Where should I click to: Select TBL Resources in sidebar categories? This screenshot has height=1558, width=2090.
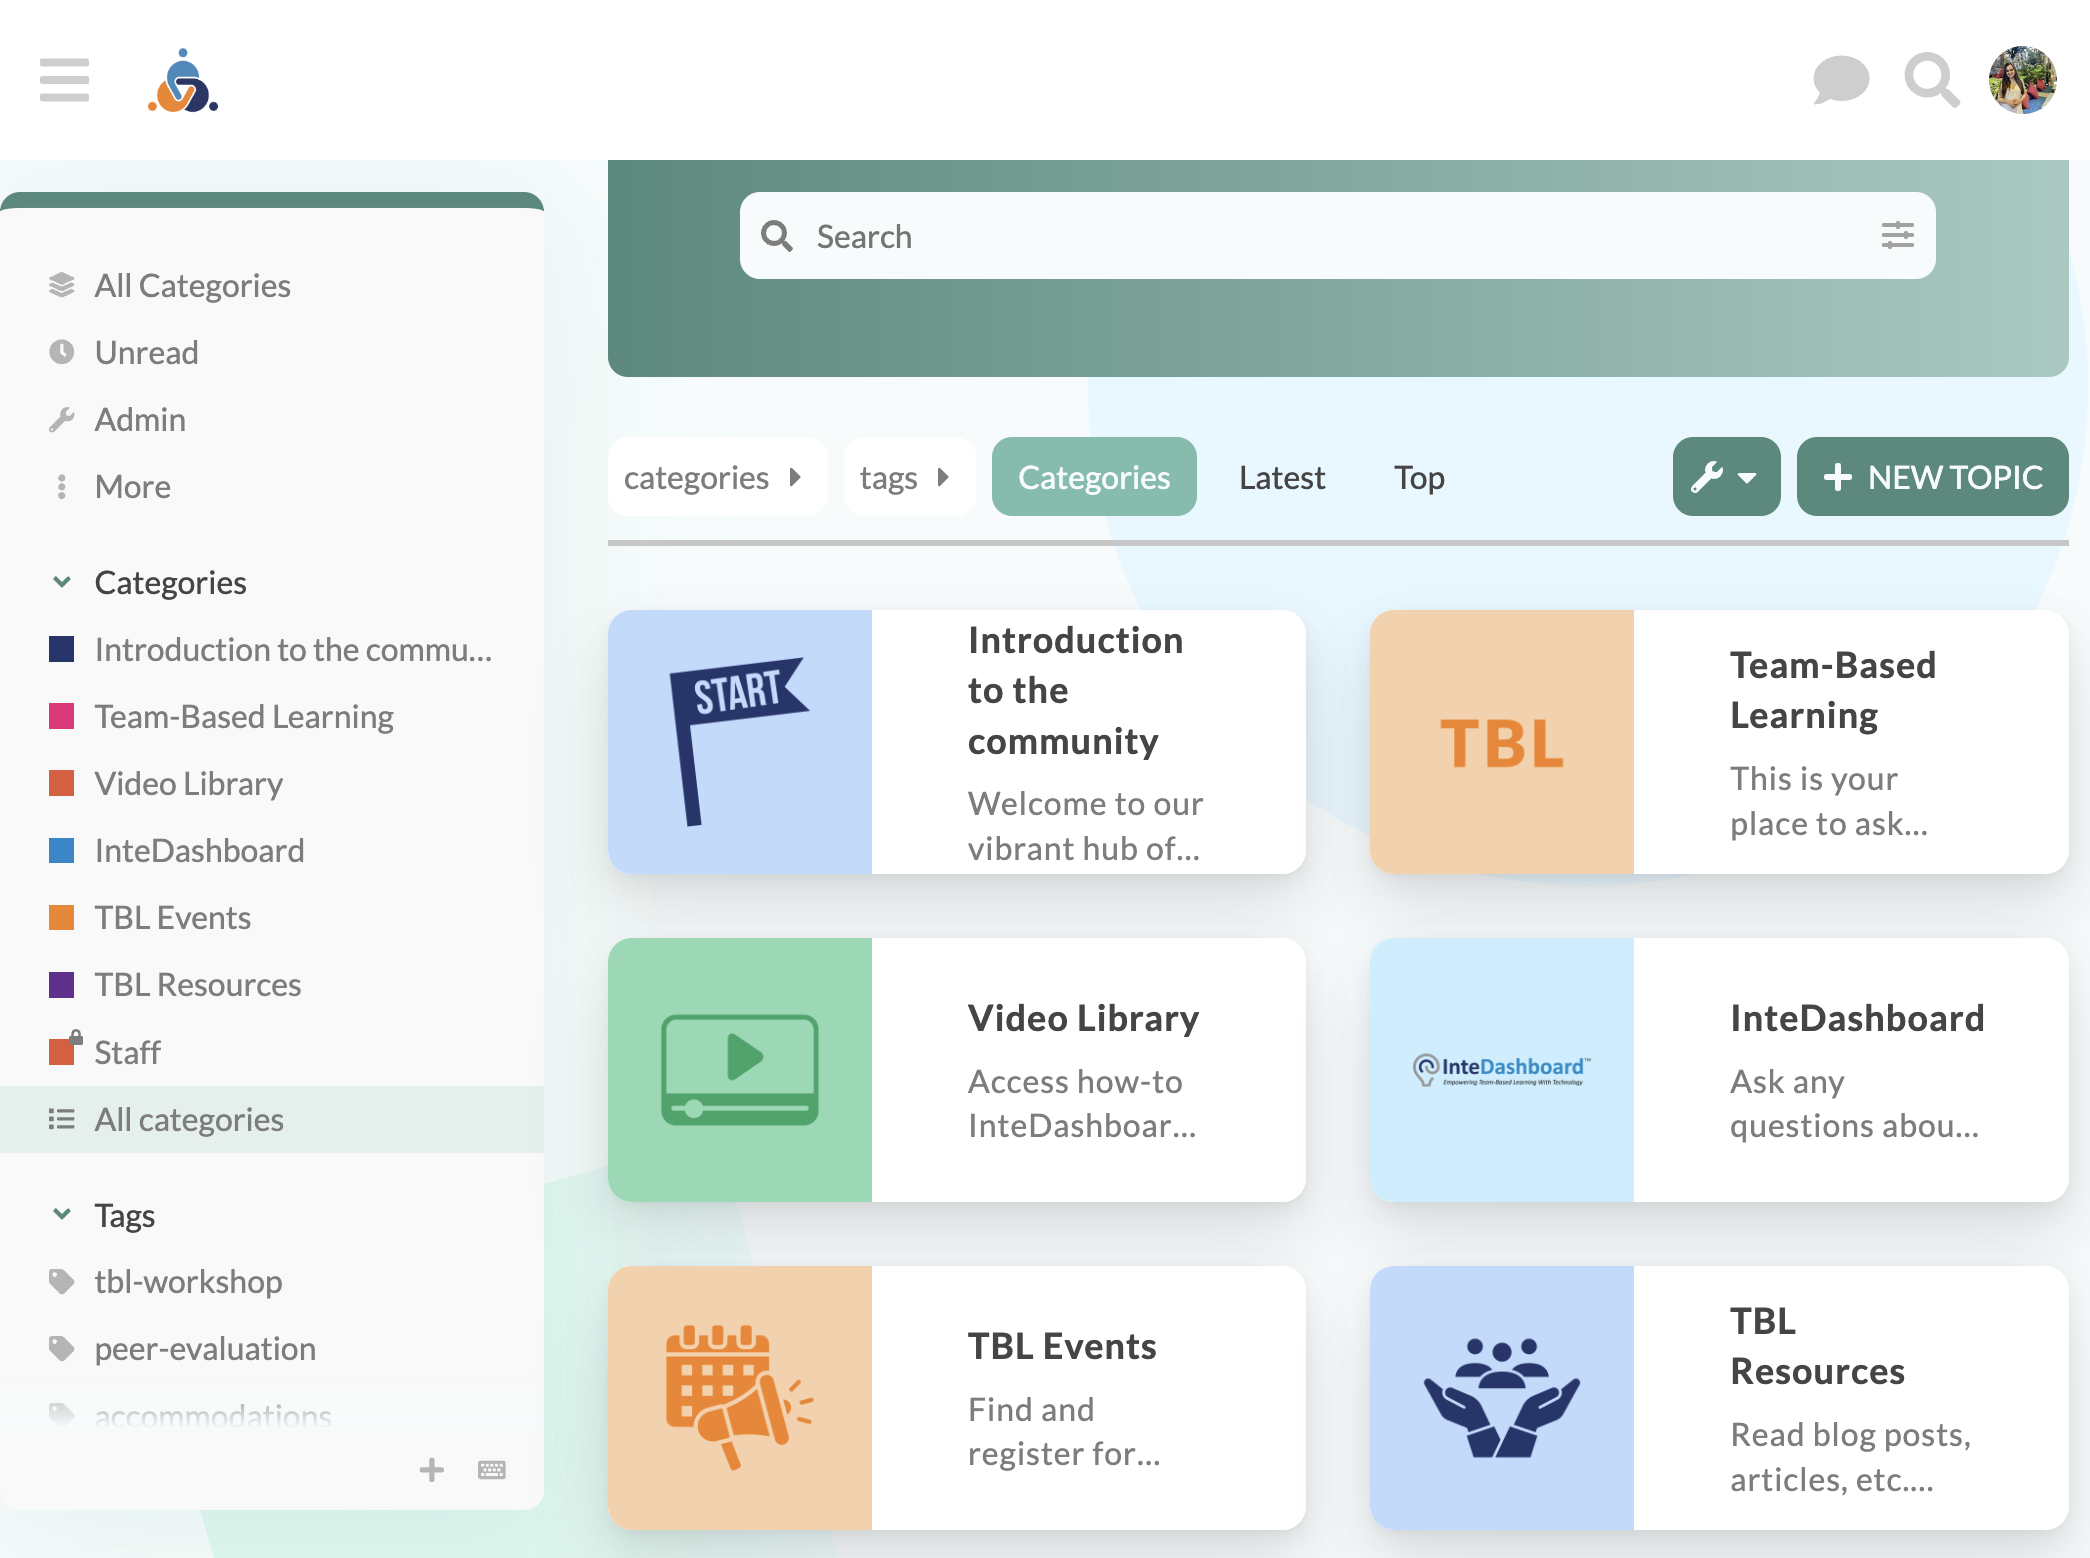(197, 985)
